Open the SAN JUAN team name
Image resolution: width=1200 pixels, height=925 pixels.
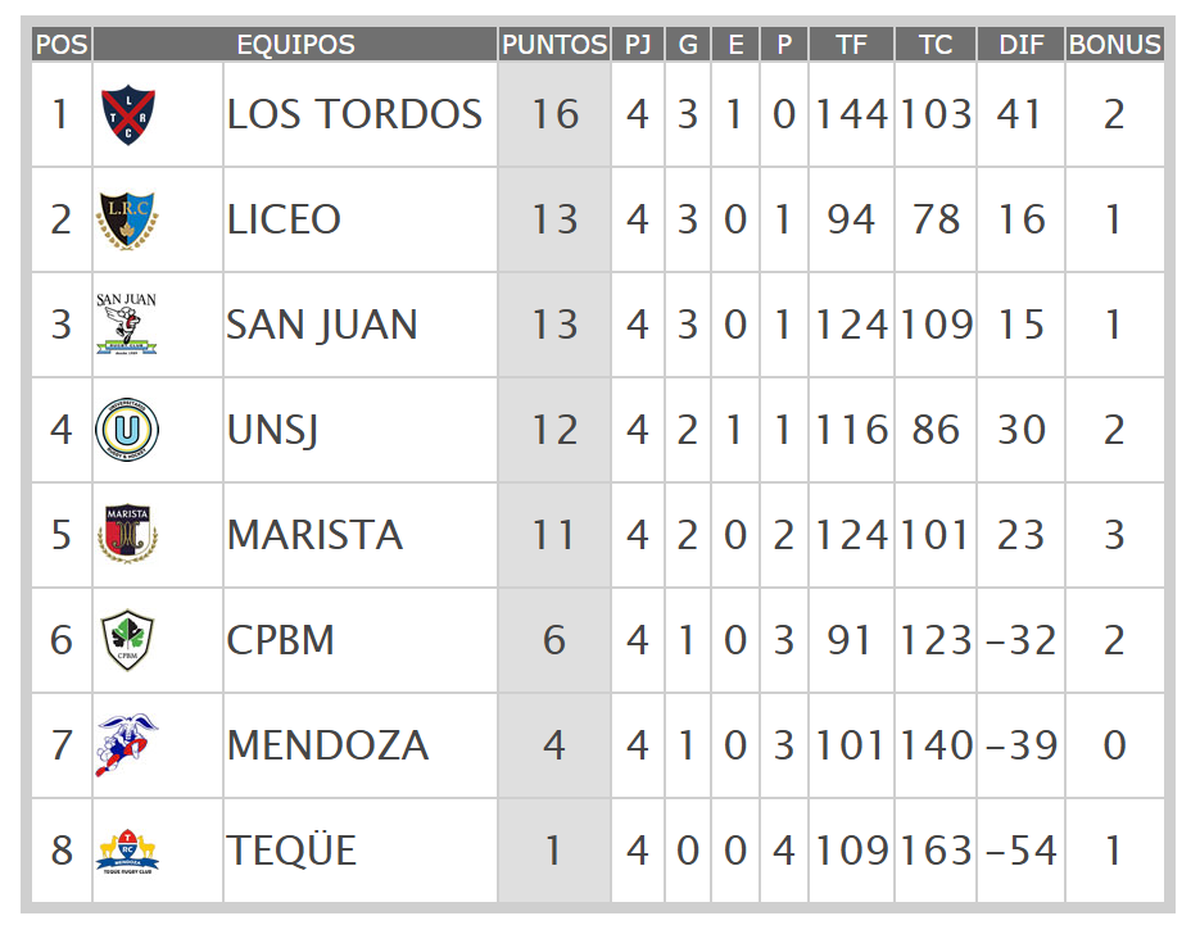click(321, 325)
